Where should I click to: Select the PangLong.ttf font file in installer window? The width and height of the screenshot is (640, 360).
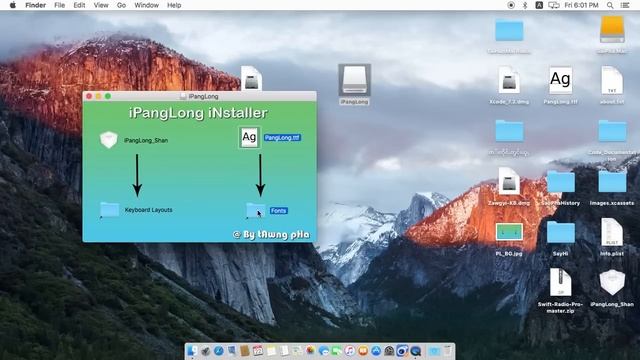pyautogui.click(x=249, y=137)
